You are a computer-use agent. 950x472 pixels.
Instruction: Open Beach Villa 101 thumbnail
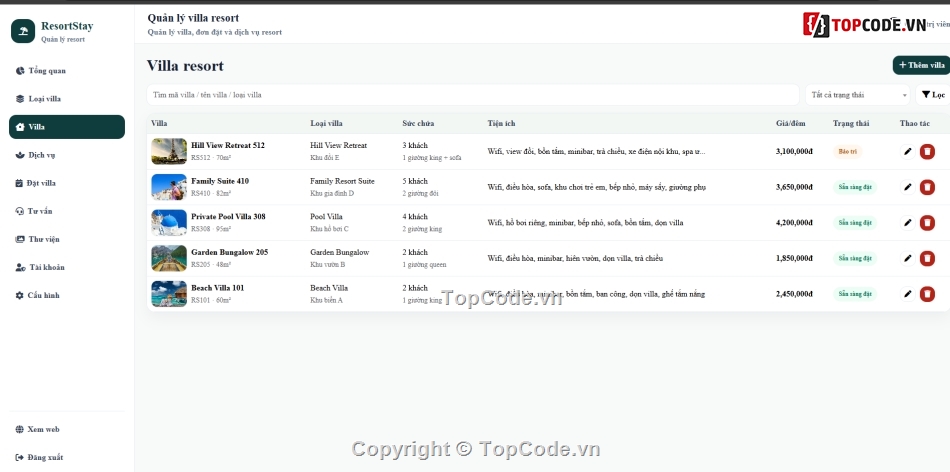169,294
